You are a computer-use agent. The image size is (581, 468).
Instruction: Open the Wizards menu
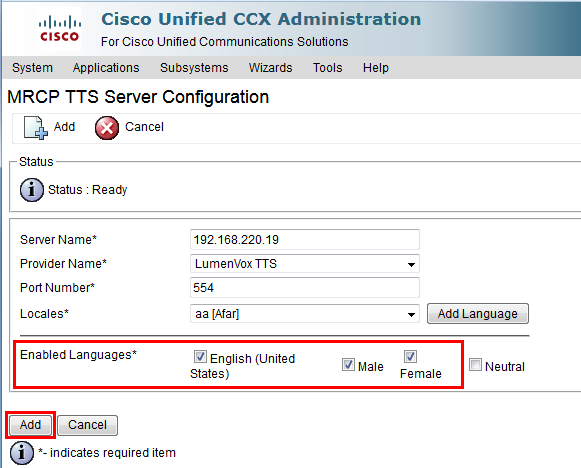pyautogui.click(x=270, y=68)
